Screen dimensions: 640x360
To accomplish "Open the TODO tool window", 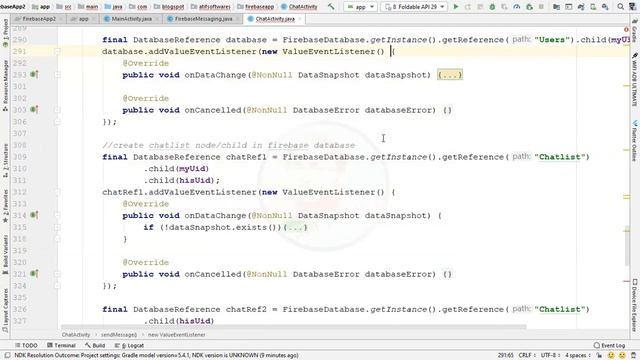I will point(26,345).
